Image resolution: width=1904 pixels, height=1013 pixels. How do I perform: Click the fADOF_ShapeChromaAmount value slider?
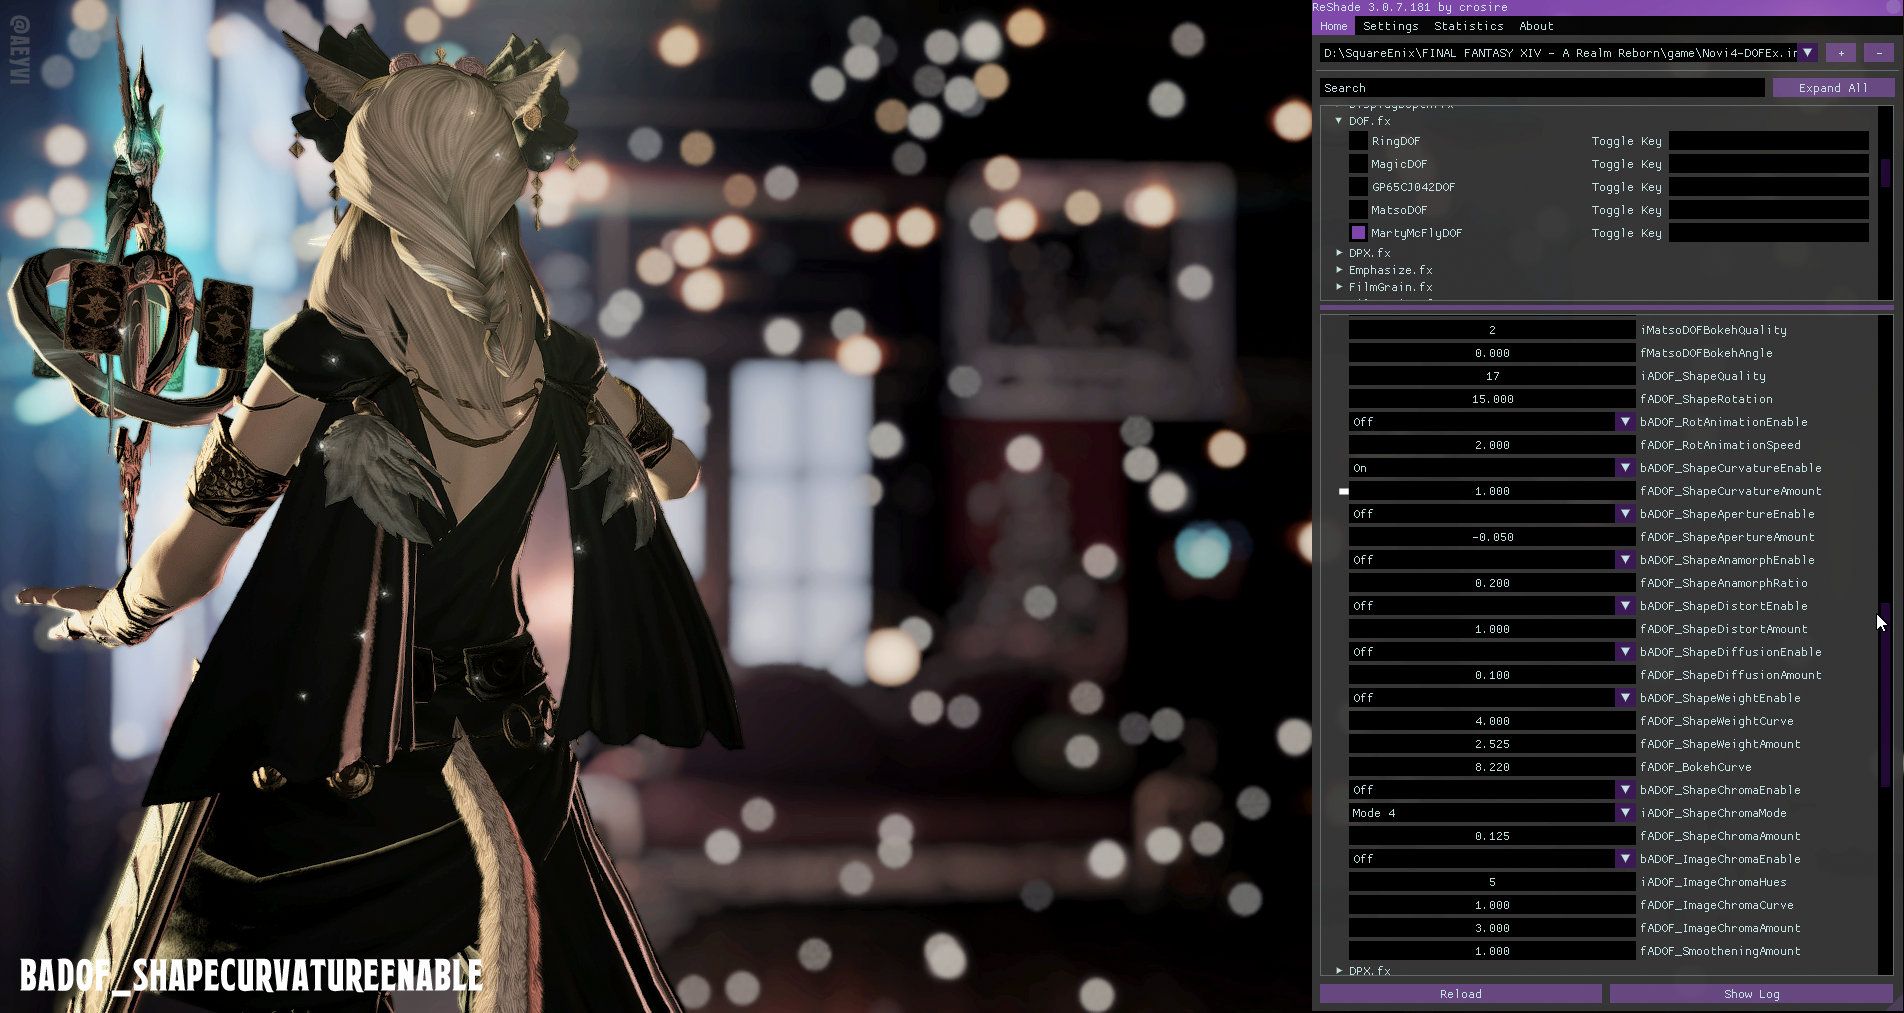[1491, 836]
